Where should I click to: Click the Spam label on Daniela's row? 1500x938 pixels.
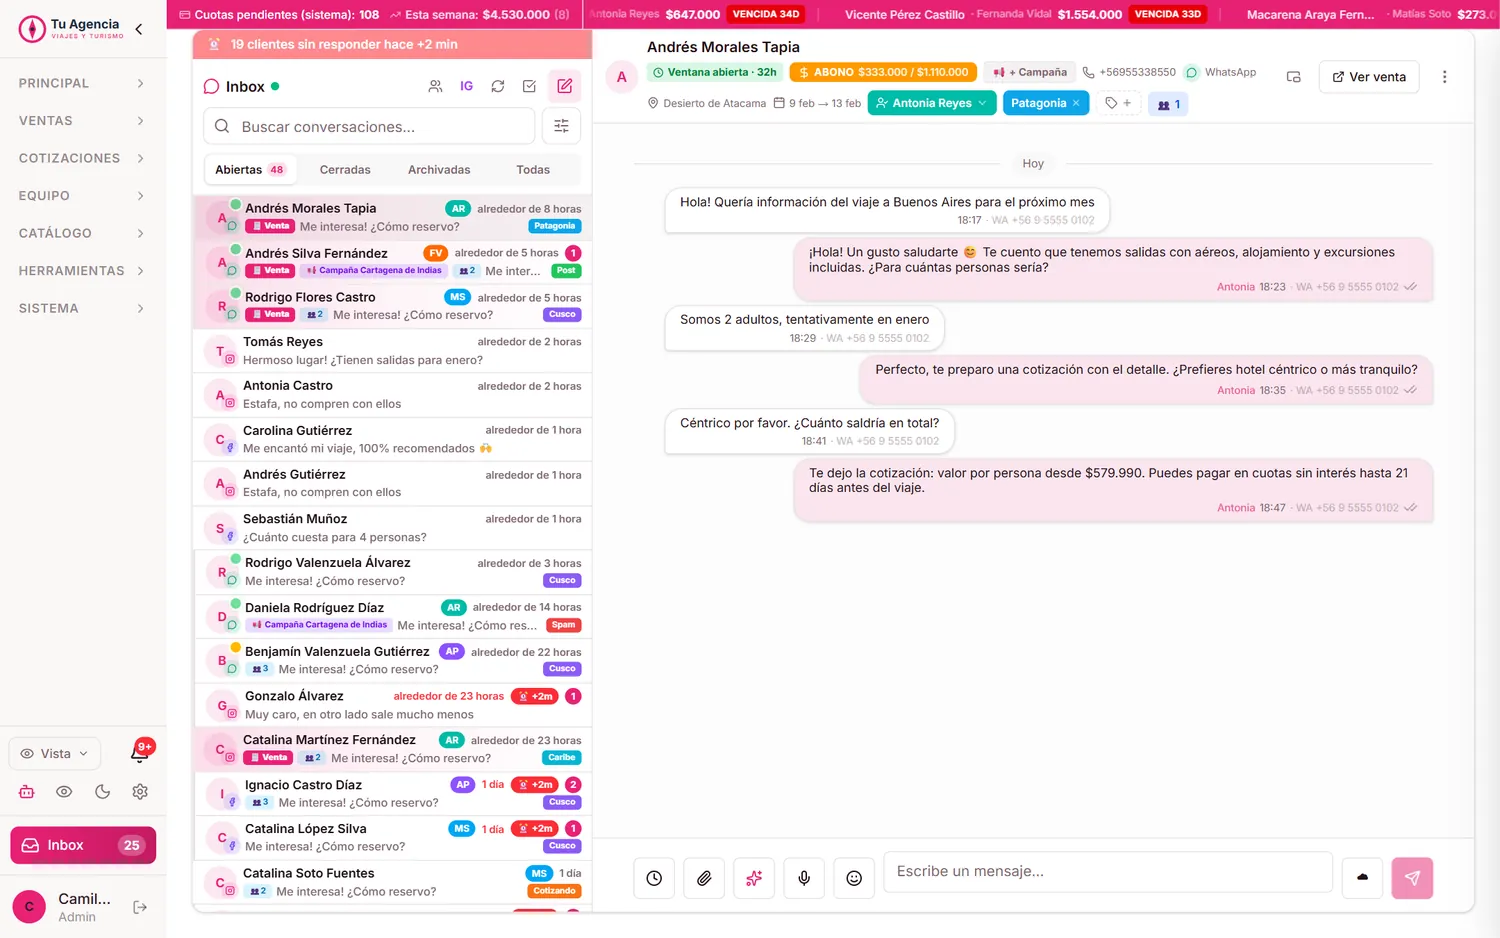click(x=563, y=625)
